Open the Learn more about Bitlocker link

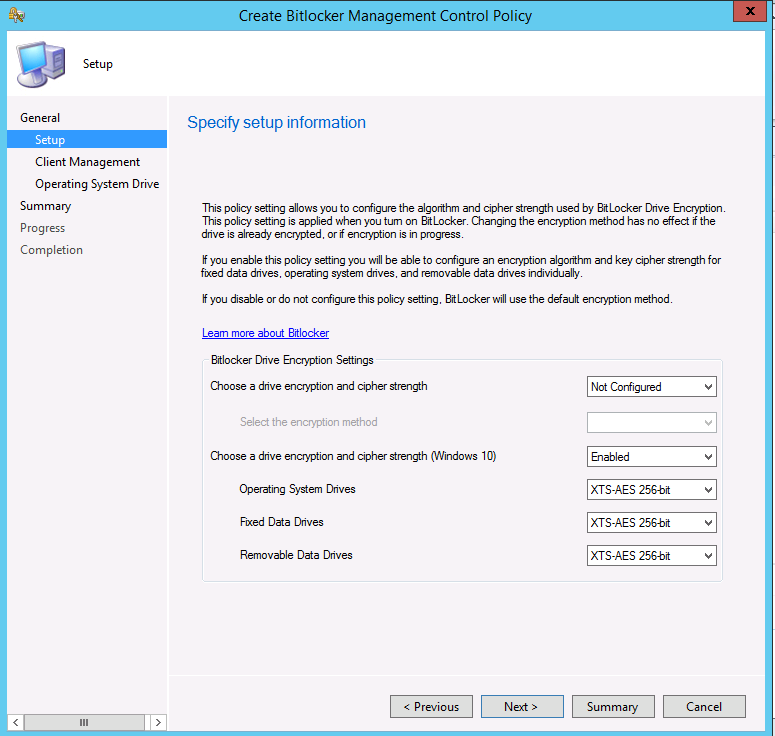click(x=265, y=333)
